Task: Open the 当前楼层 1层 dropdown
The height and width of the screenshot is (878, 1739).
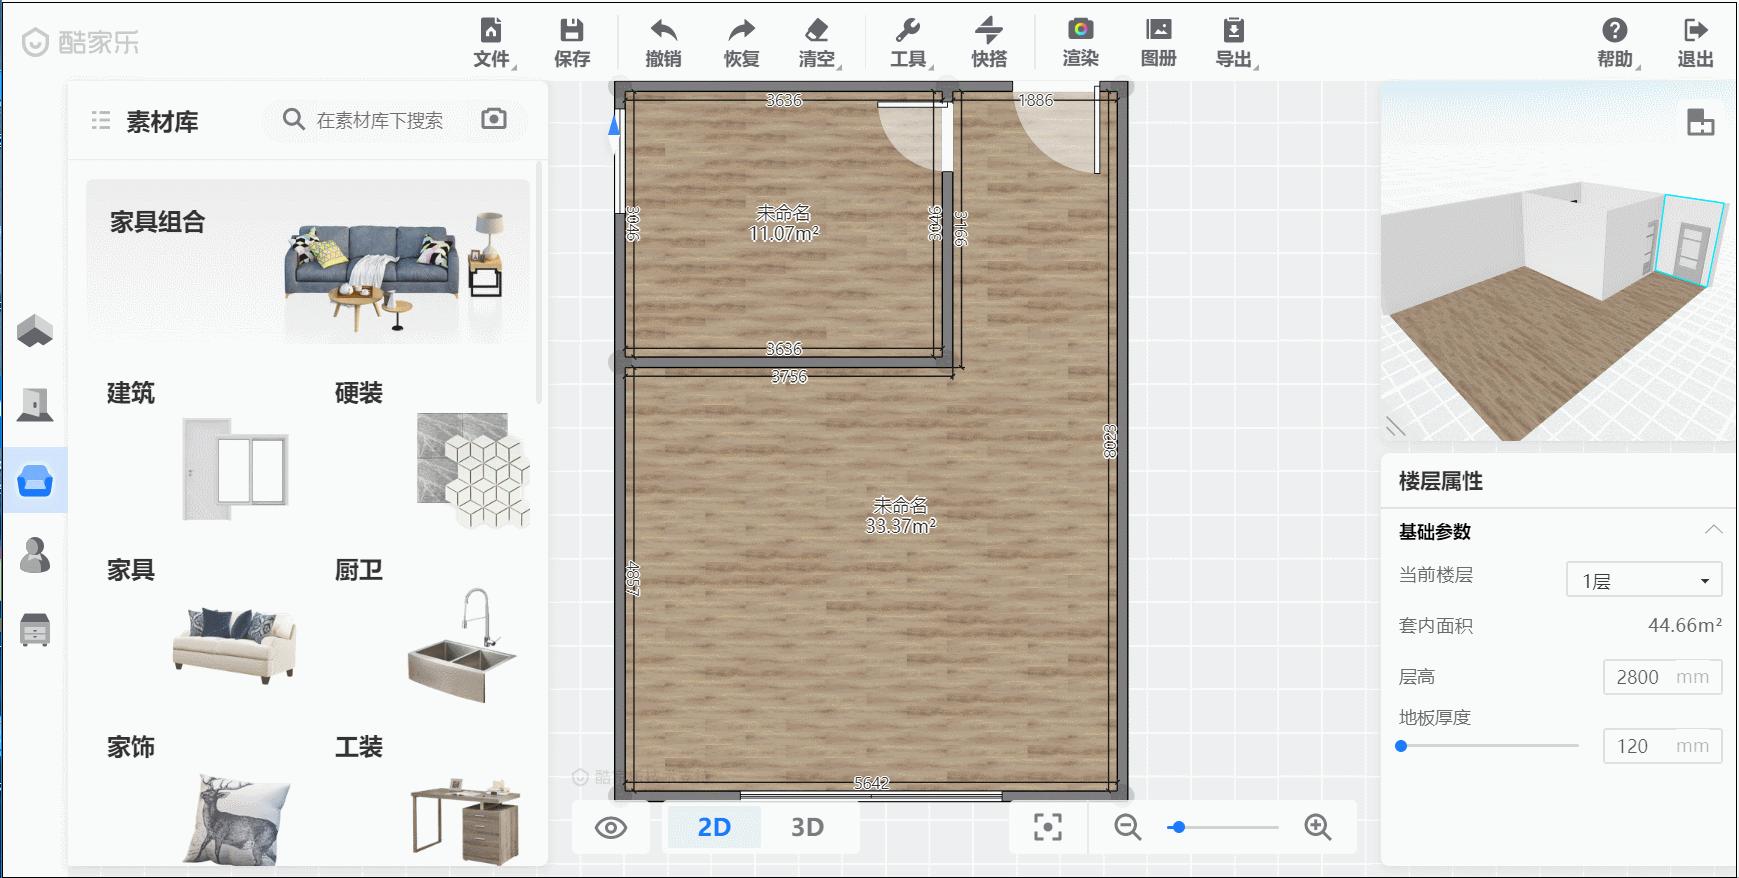Action: point(1644,580)
